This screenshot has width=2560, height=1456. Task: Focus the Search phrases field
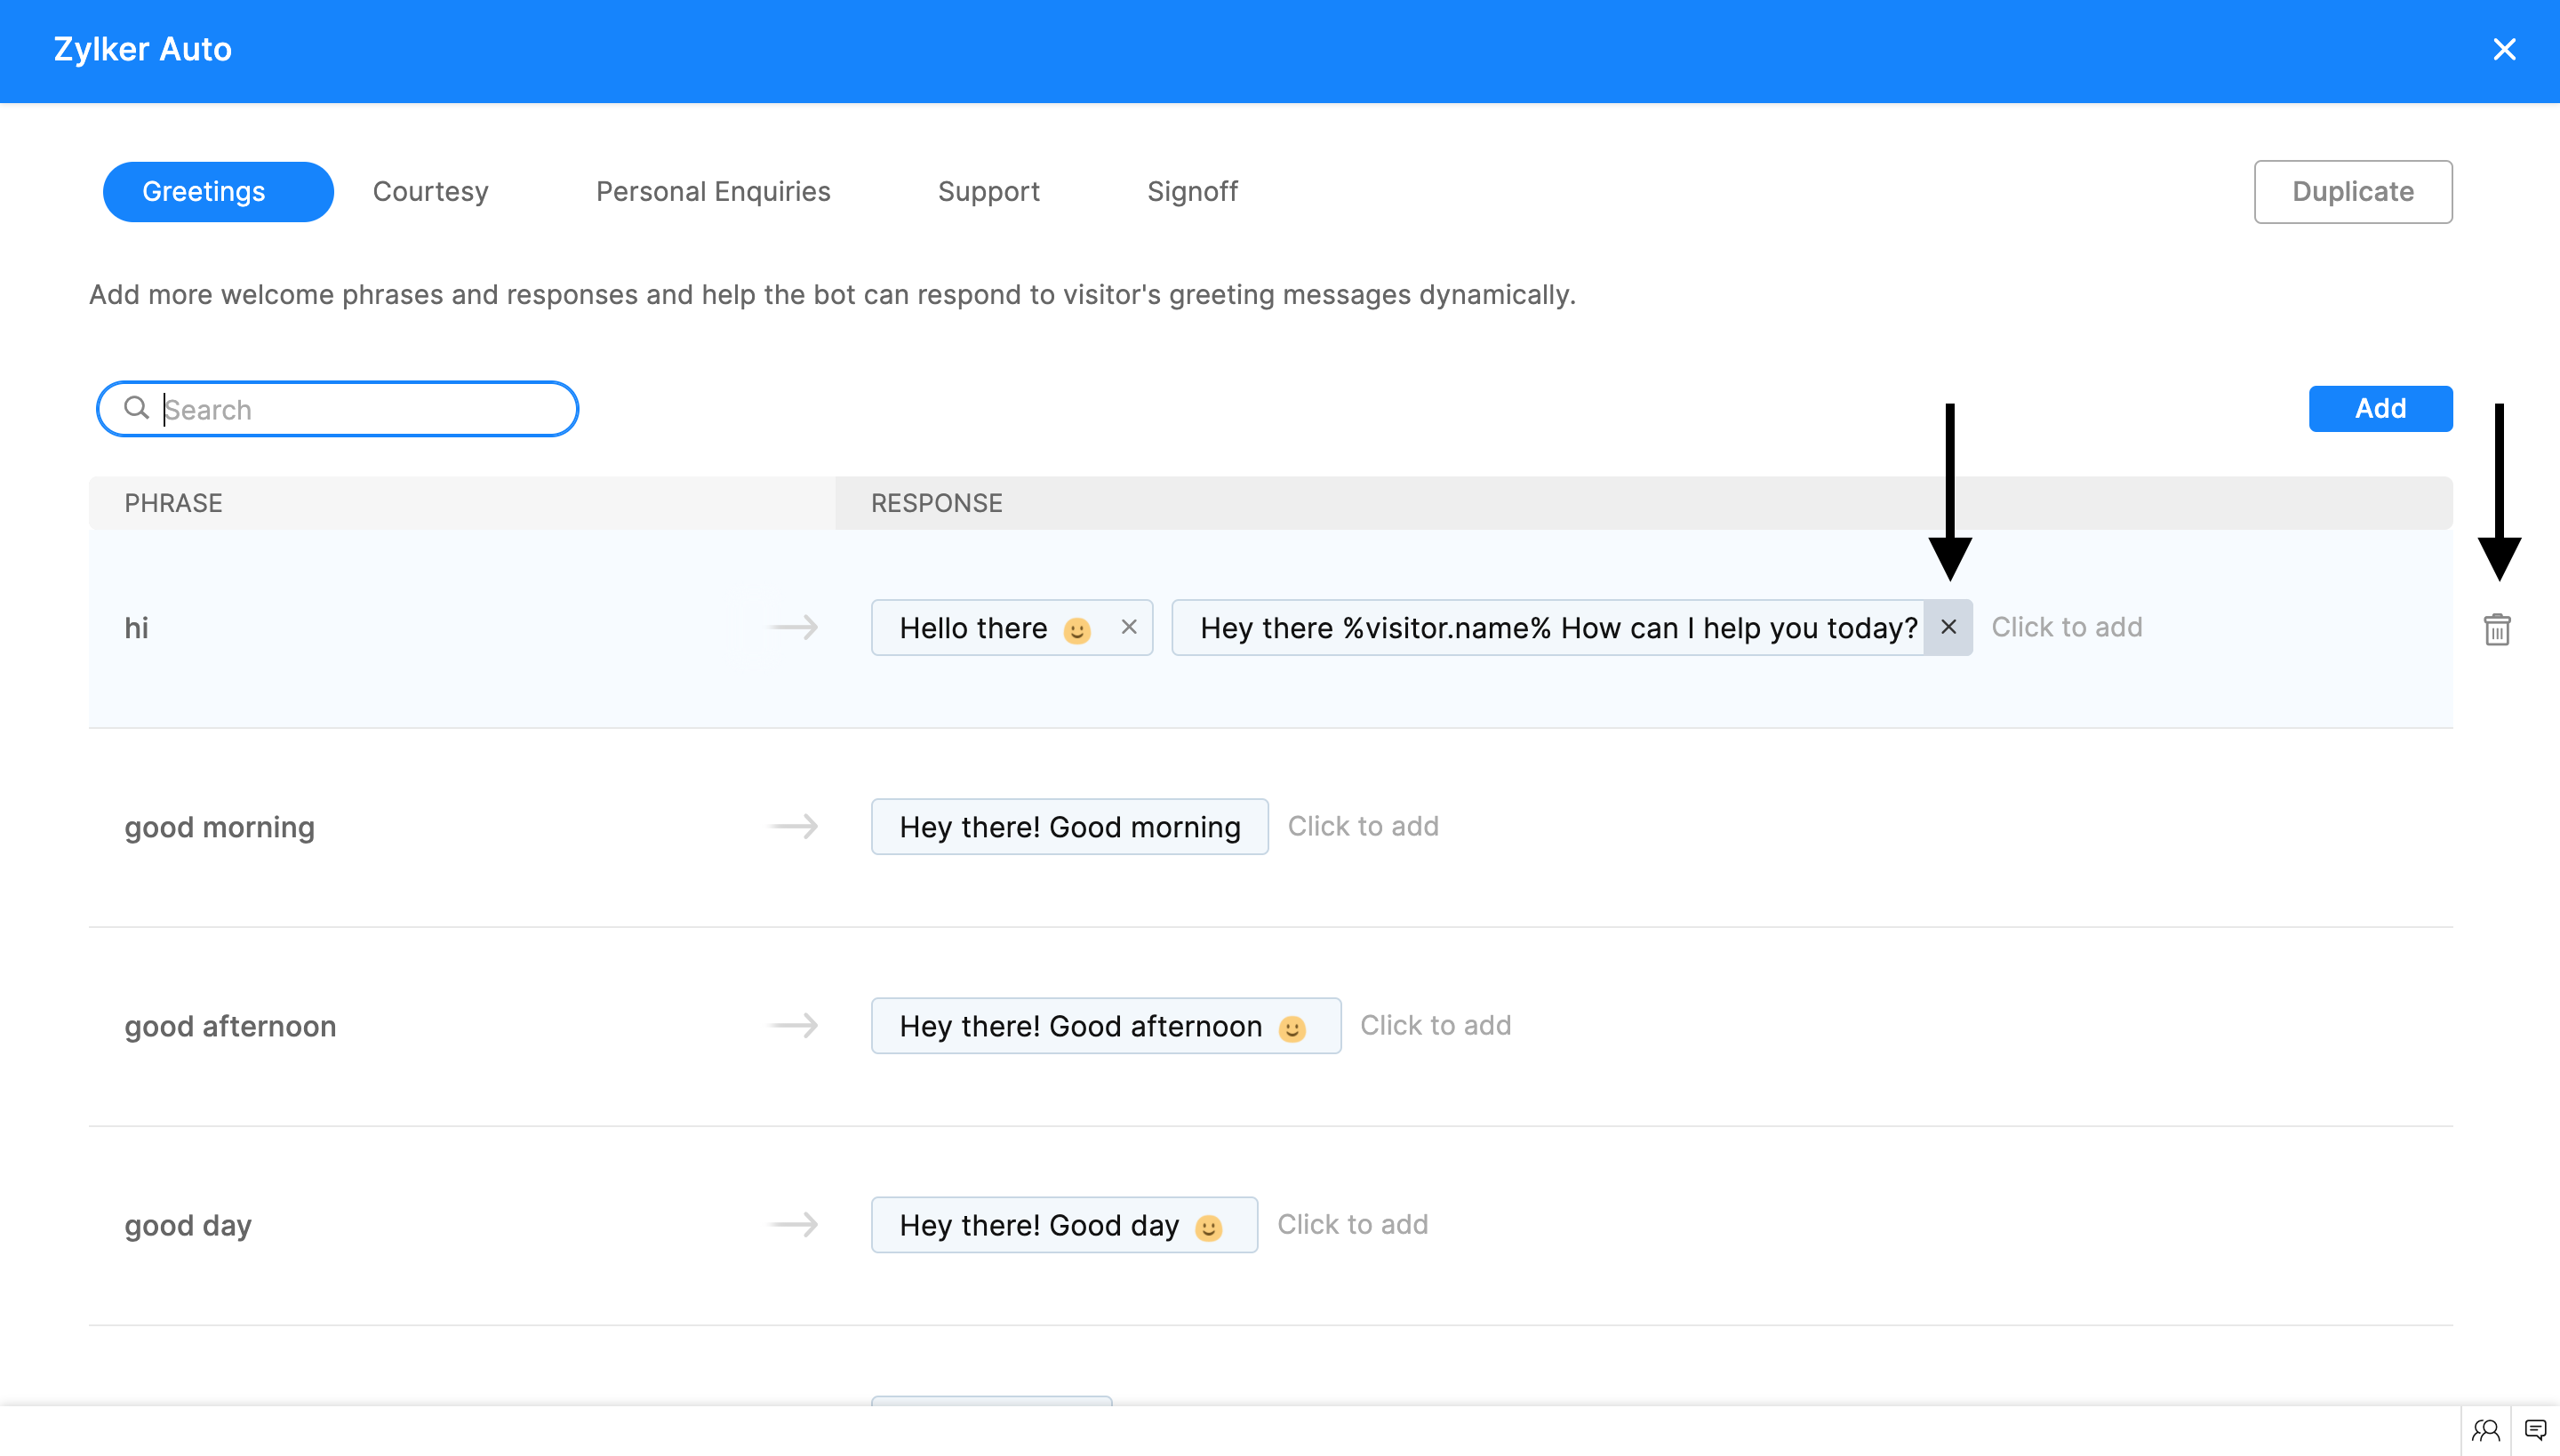click(x=360, y=409)
